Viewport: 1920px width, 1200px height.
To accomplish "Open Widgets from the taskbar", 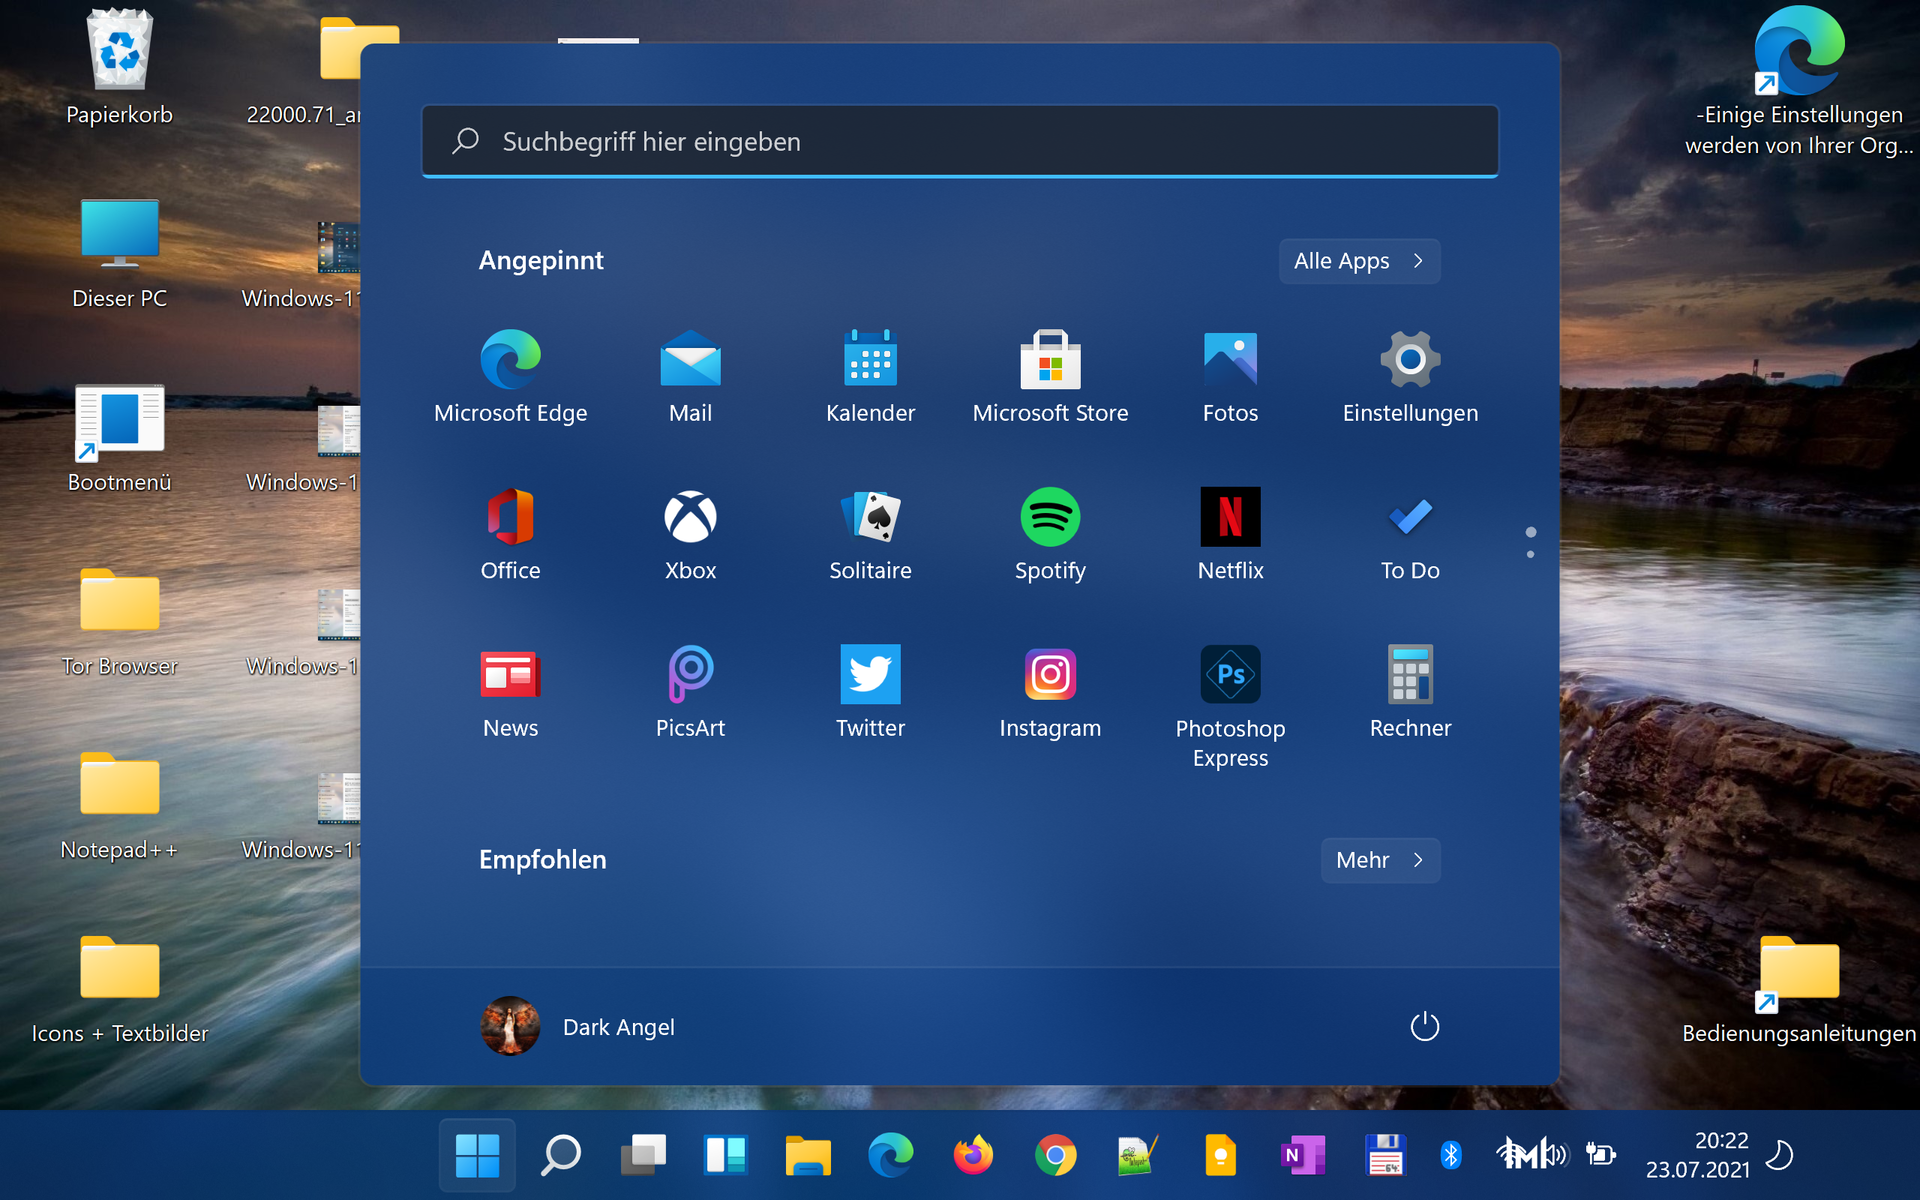I will click(x=725, y=1155).
